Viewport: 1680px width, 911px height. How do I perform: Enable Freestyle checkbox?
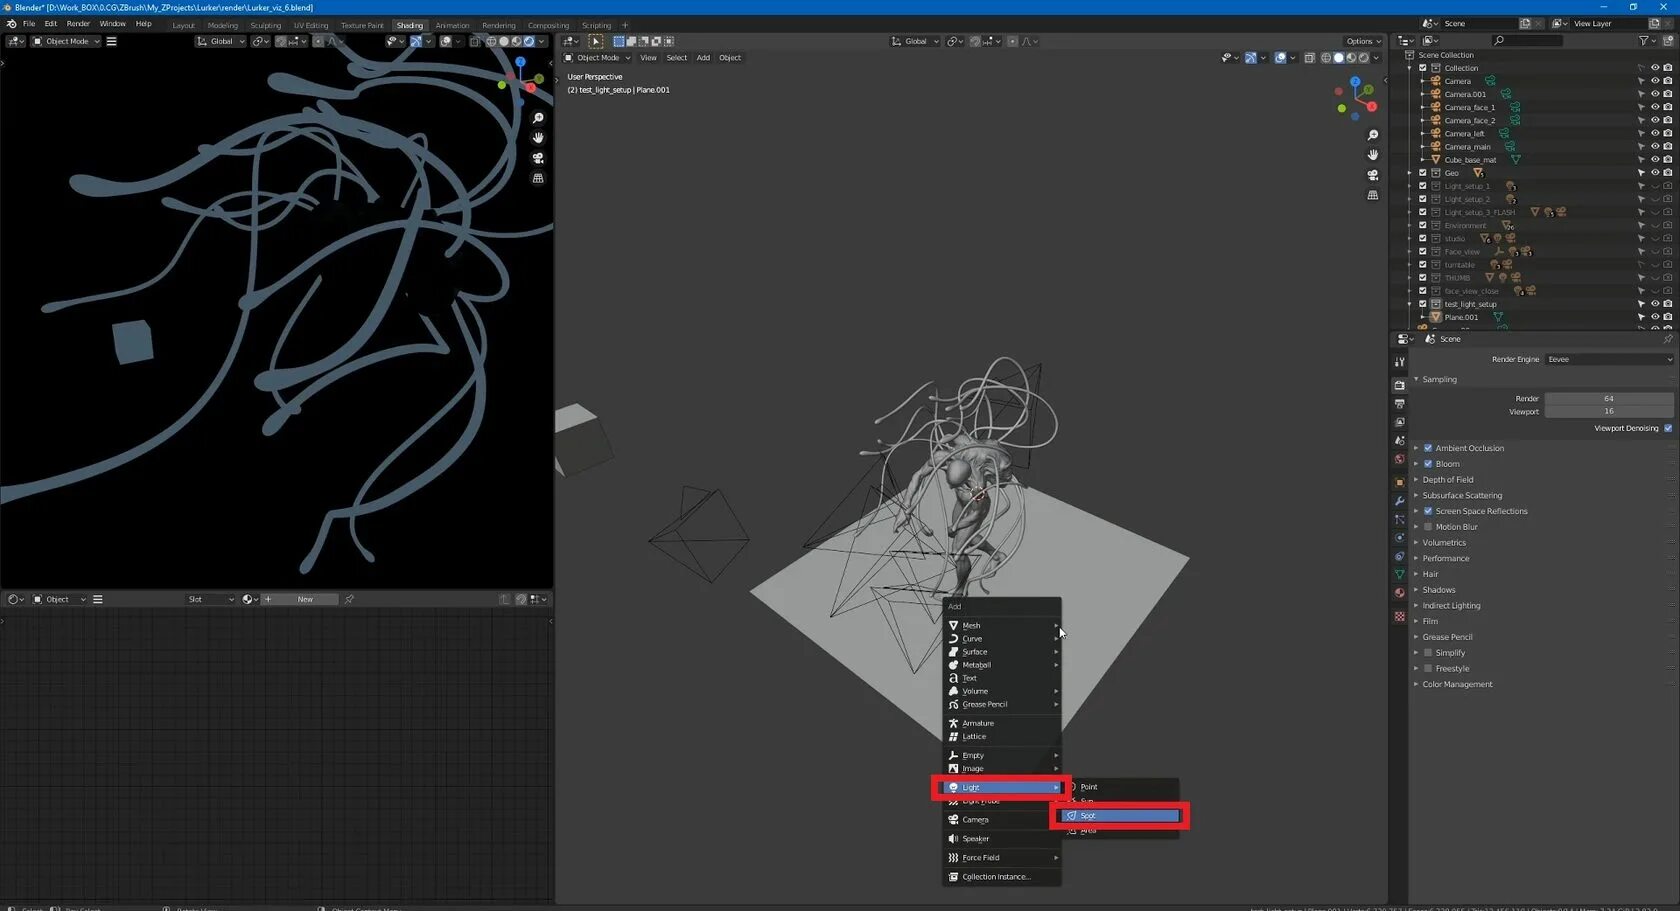(x=1428, y=669)
